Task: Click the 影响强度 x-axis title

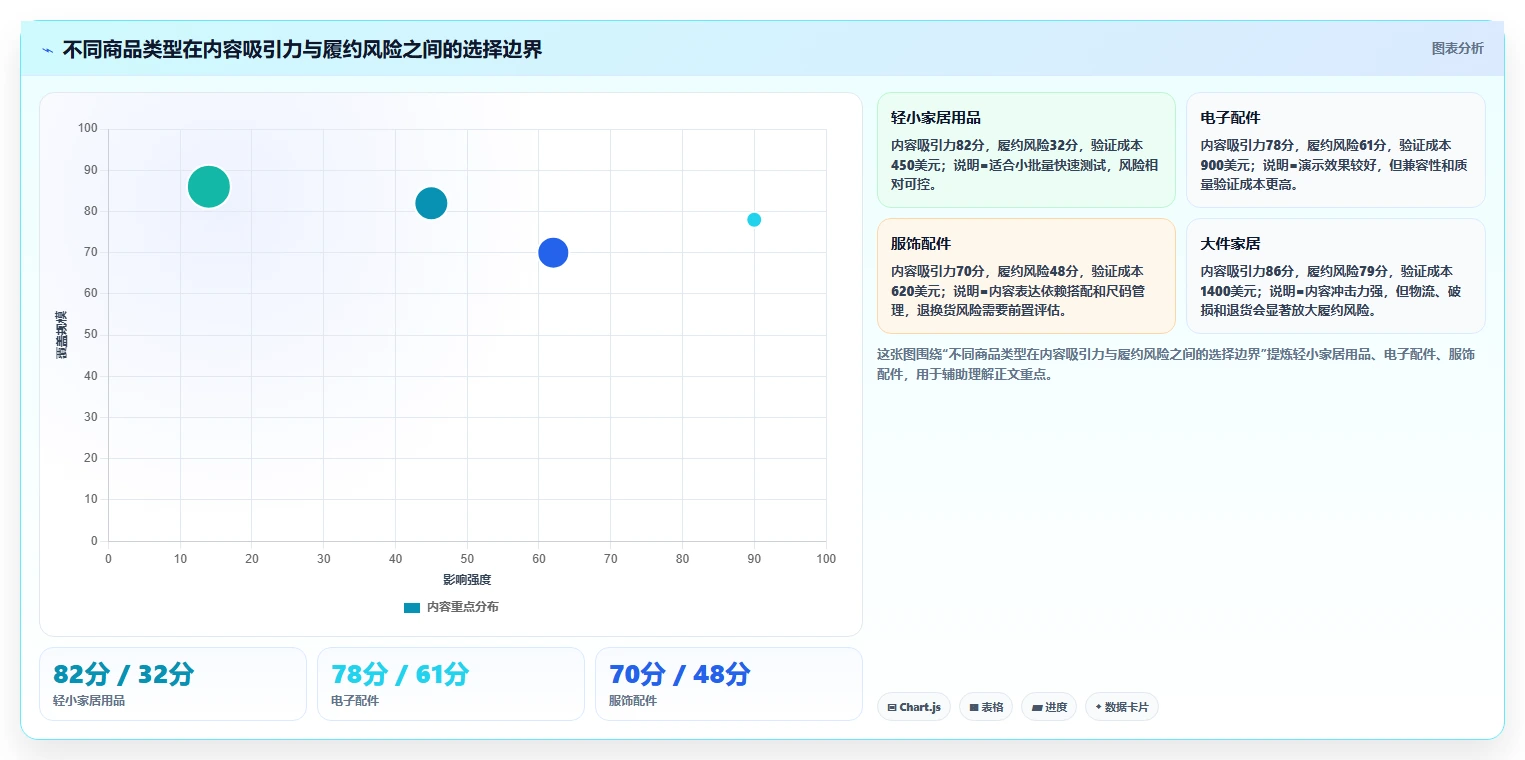Action: (467, 580)
